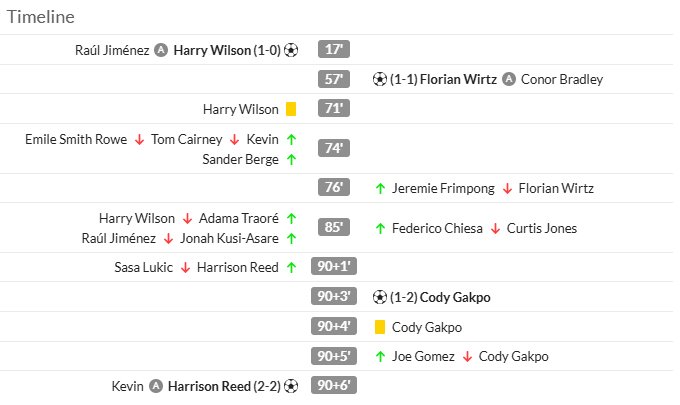
Task: Click the assist badge beside Conor Bradley
Action: [x=509, y=79]
